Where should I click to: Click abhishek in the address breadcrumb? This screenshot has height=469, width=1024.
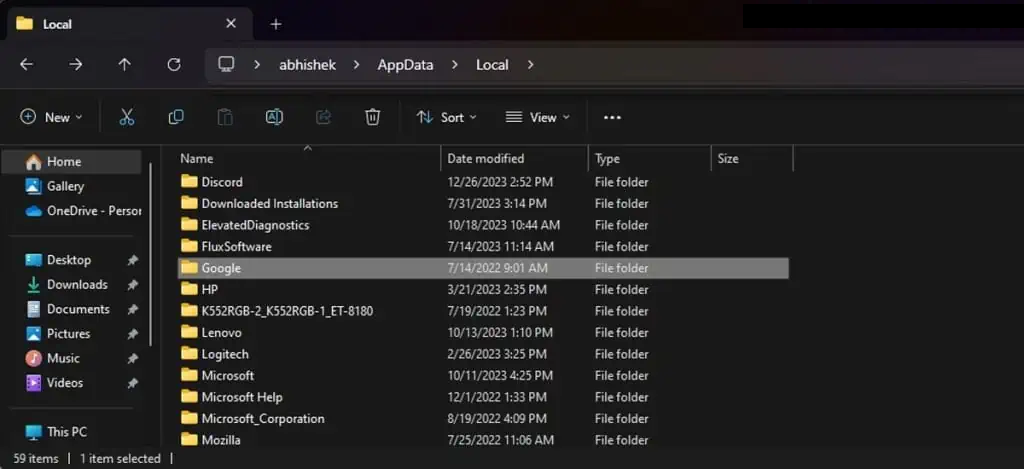pos(308,65)
